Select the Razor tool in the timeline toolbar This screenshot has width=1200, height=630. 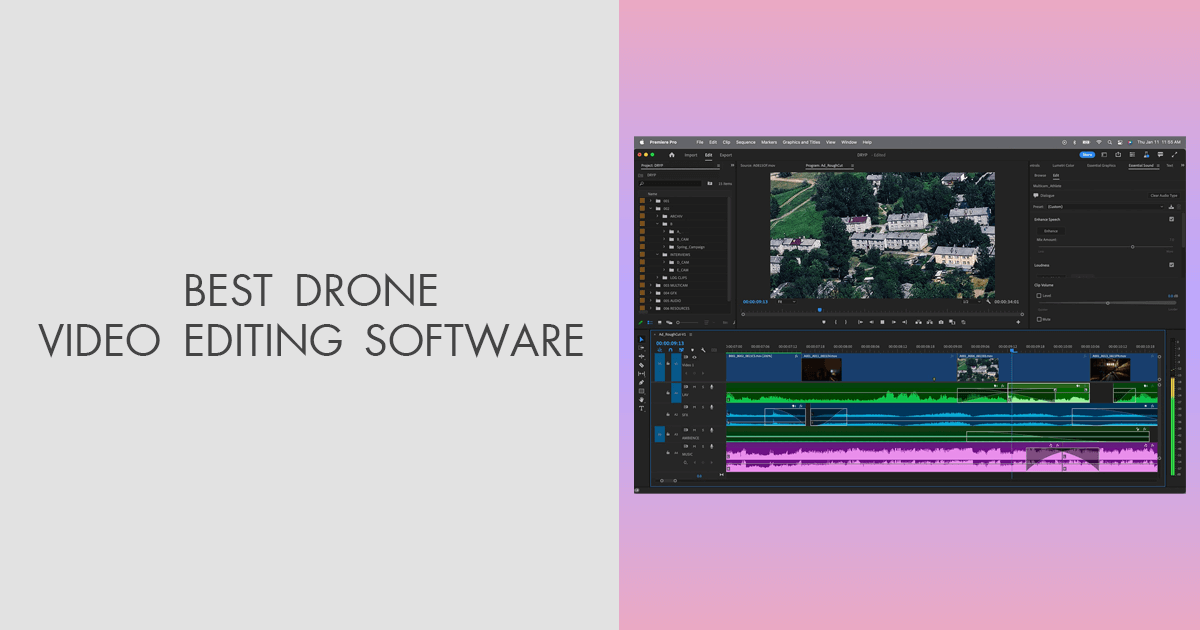pos(642,364)
